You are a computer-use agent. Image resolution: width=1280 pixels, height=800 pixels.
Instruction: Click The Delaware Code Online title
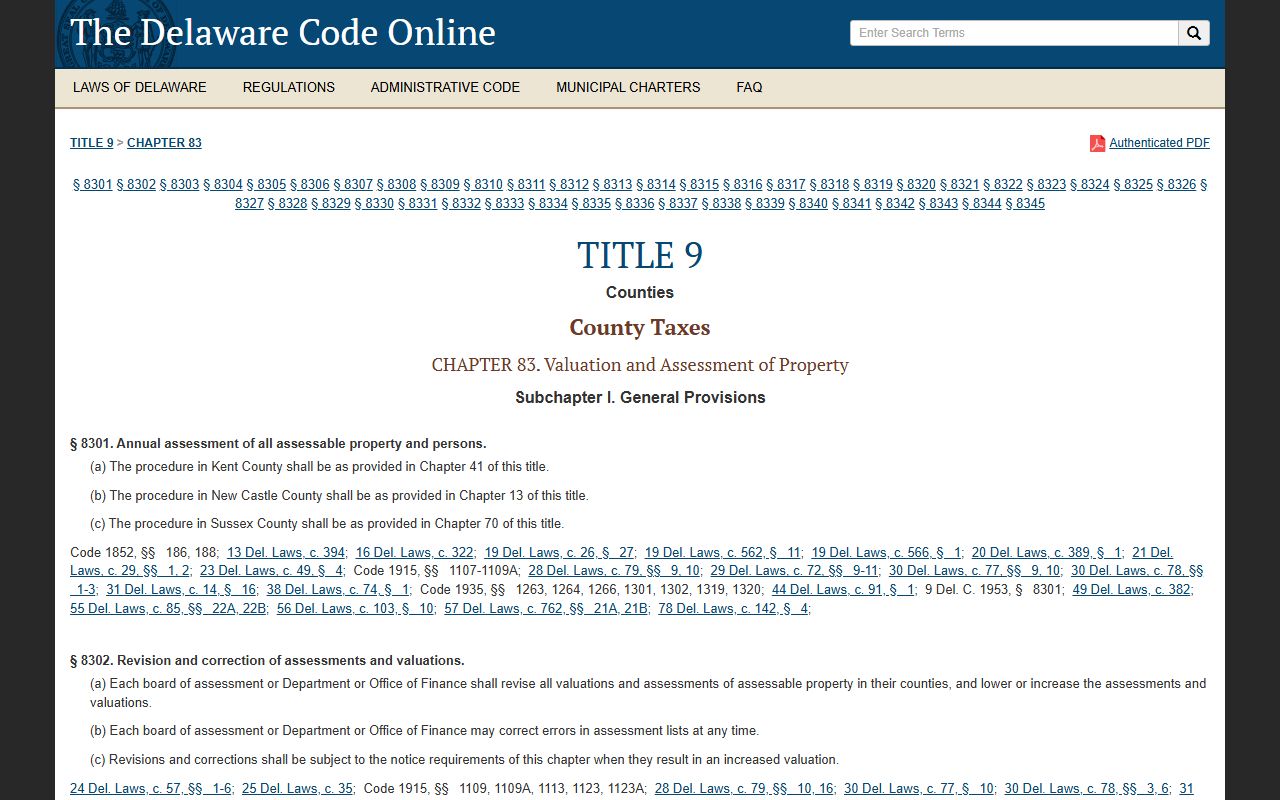click(x=283, y=33)
